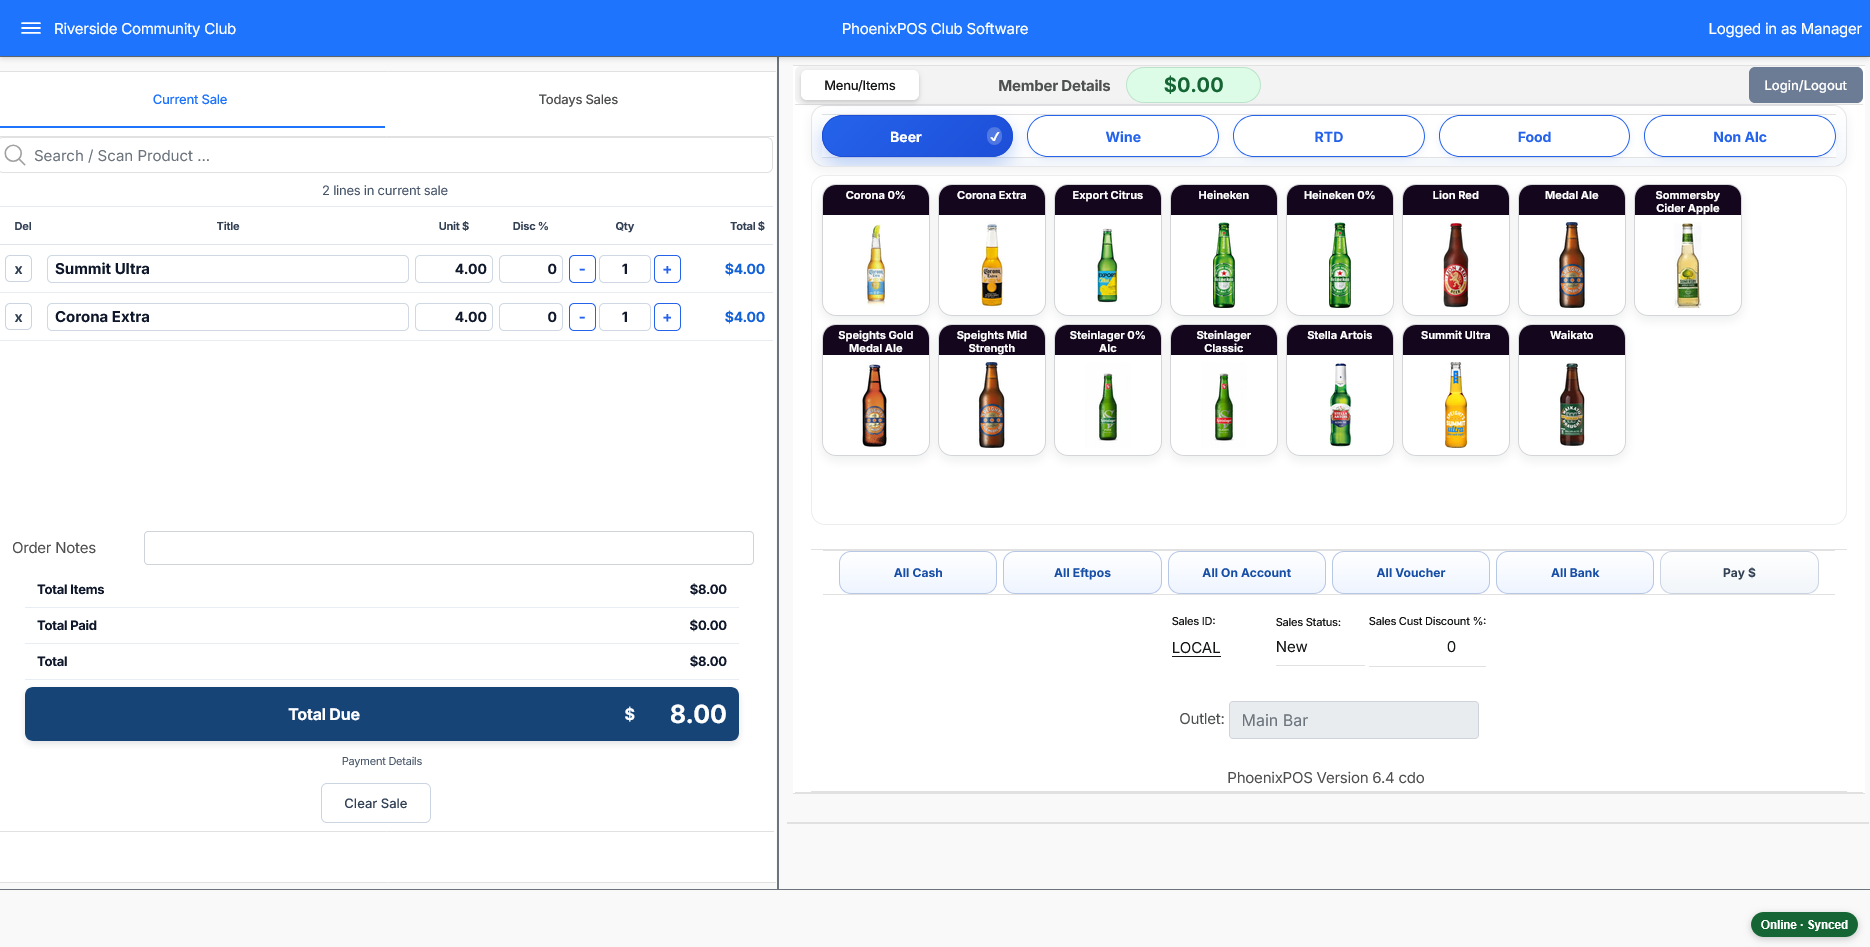Screen dimensions: 1870x947
Task: Open the Non Alc category
Action: (x=1740, y=136)
